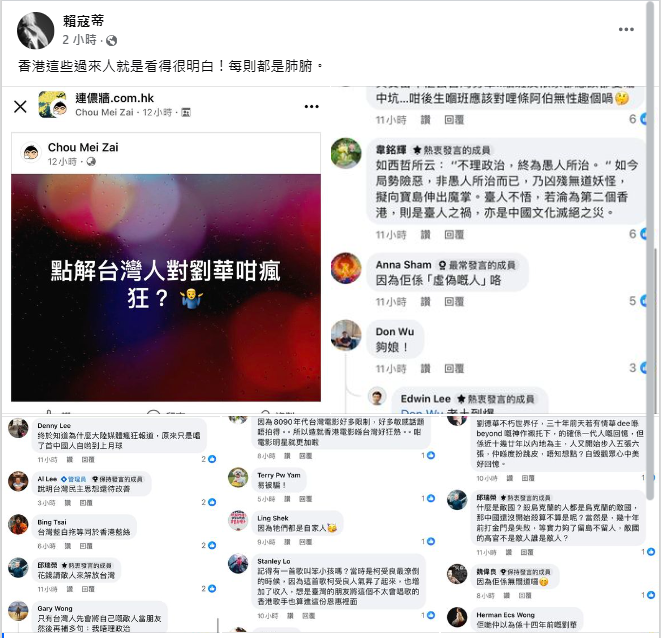This screenshot has height=638, width=661.
Task: Click the globe privacy icon beside 2 小時
Action: click(112, 40)
